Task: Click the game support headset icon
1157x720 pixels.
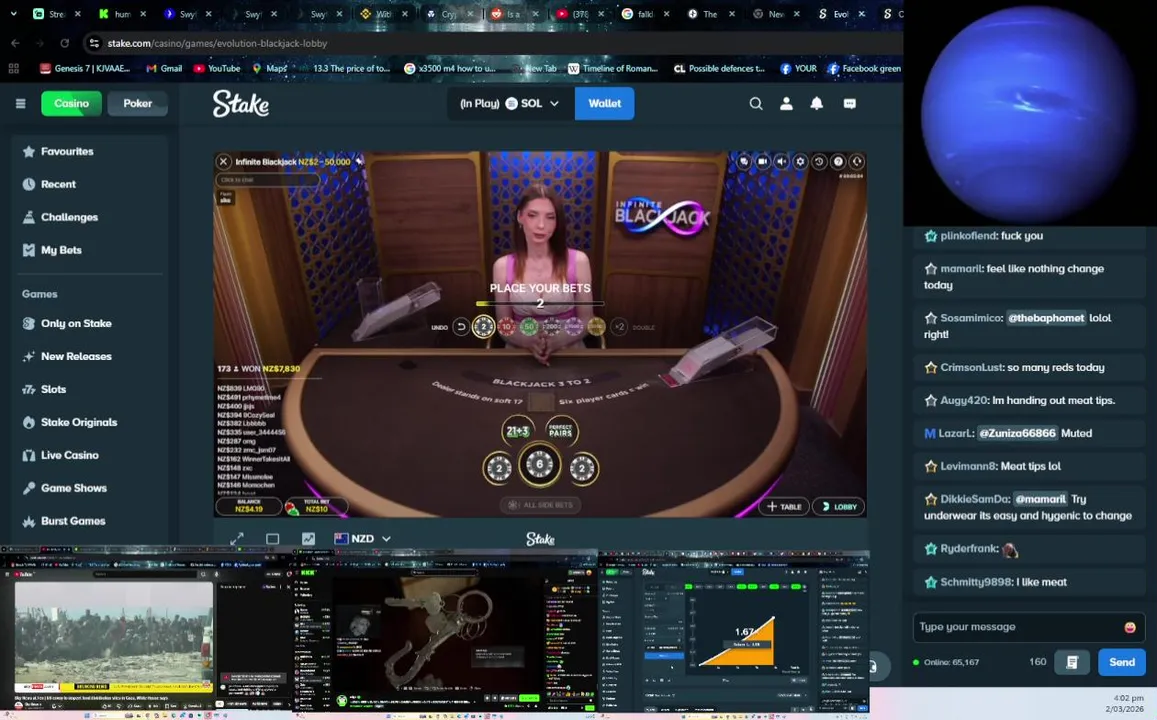Action: click(857, 162)
